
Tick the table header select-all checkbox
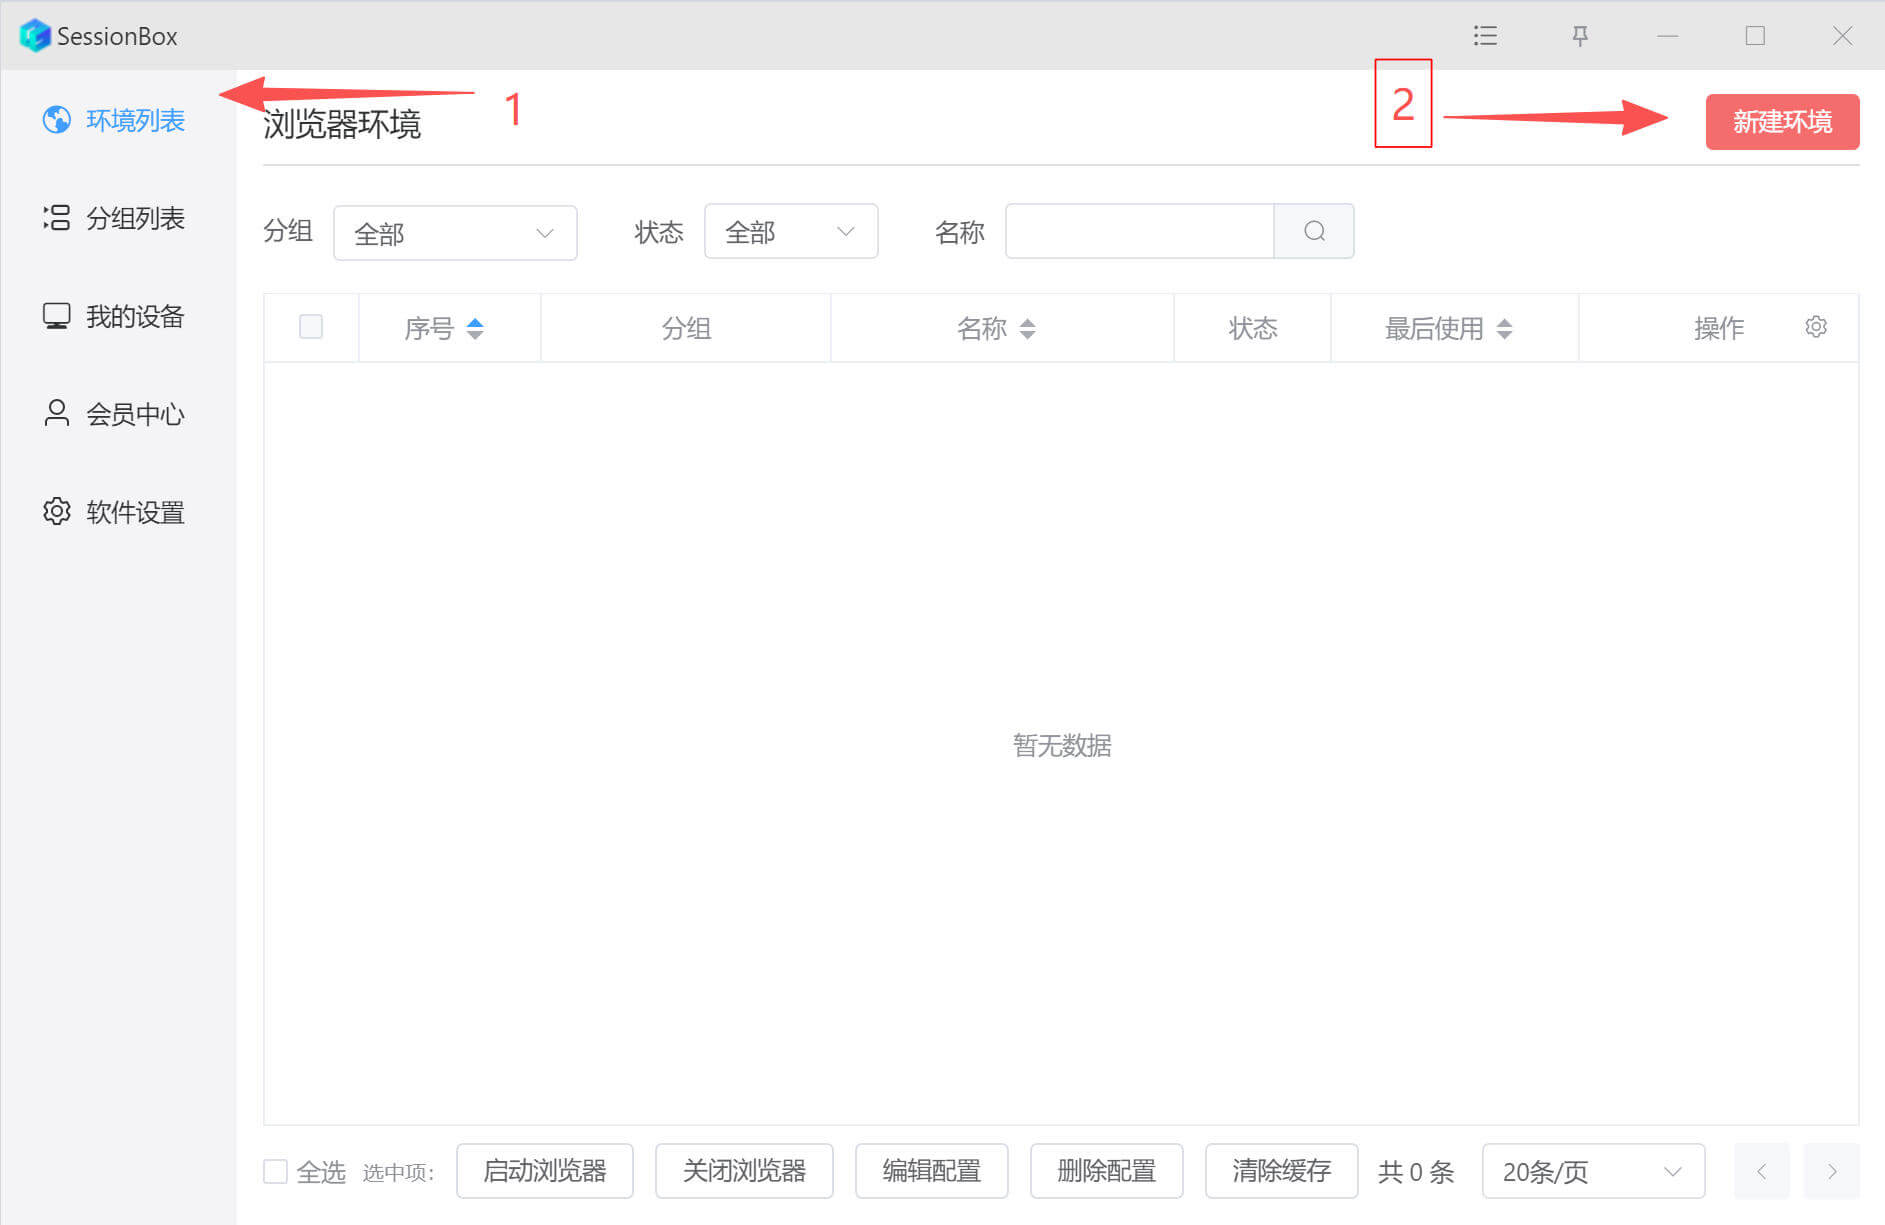point(311,327)
